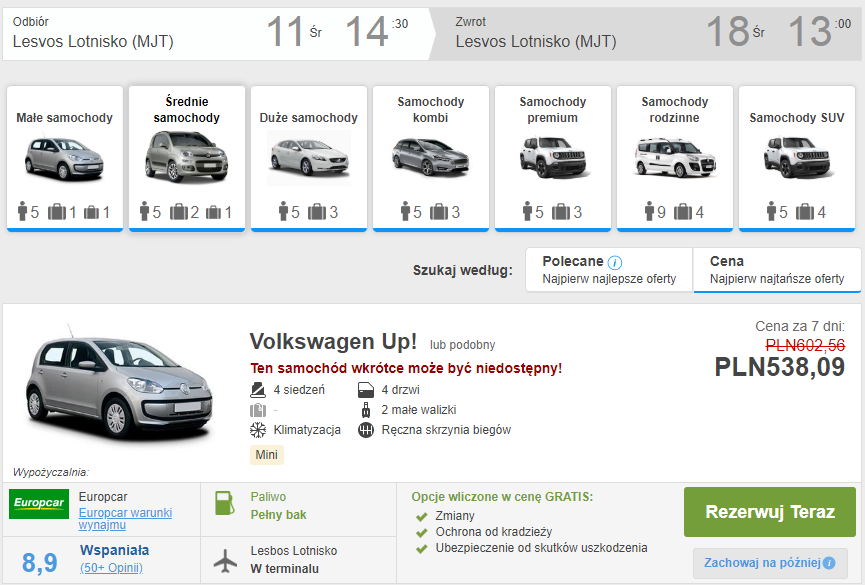Pick the Samochody rodzinne category
This screenshot has height=585, width=865.
pyautogui.click(x=675, y=158)
